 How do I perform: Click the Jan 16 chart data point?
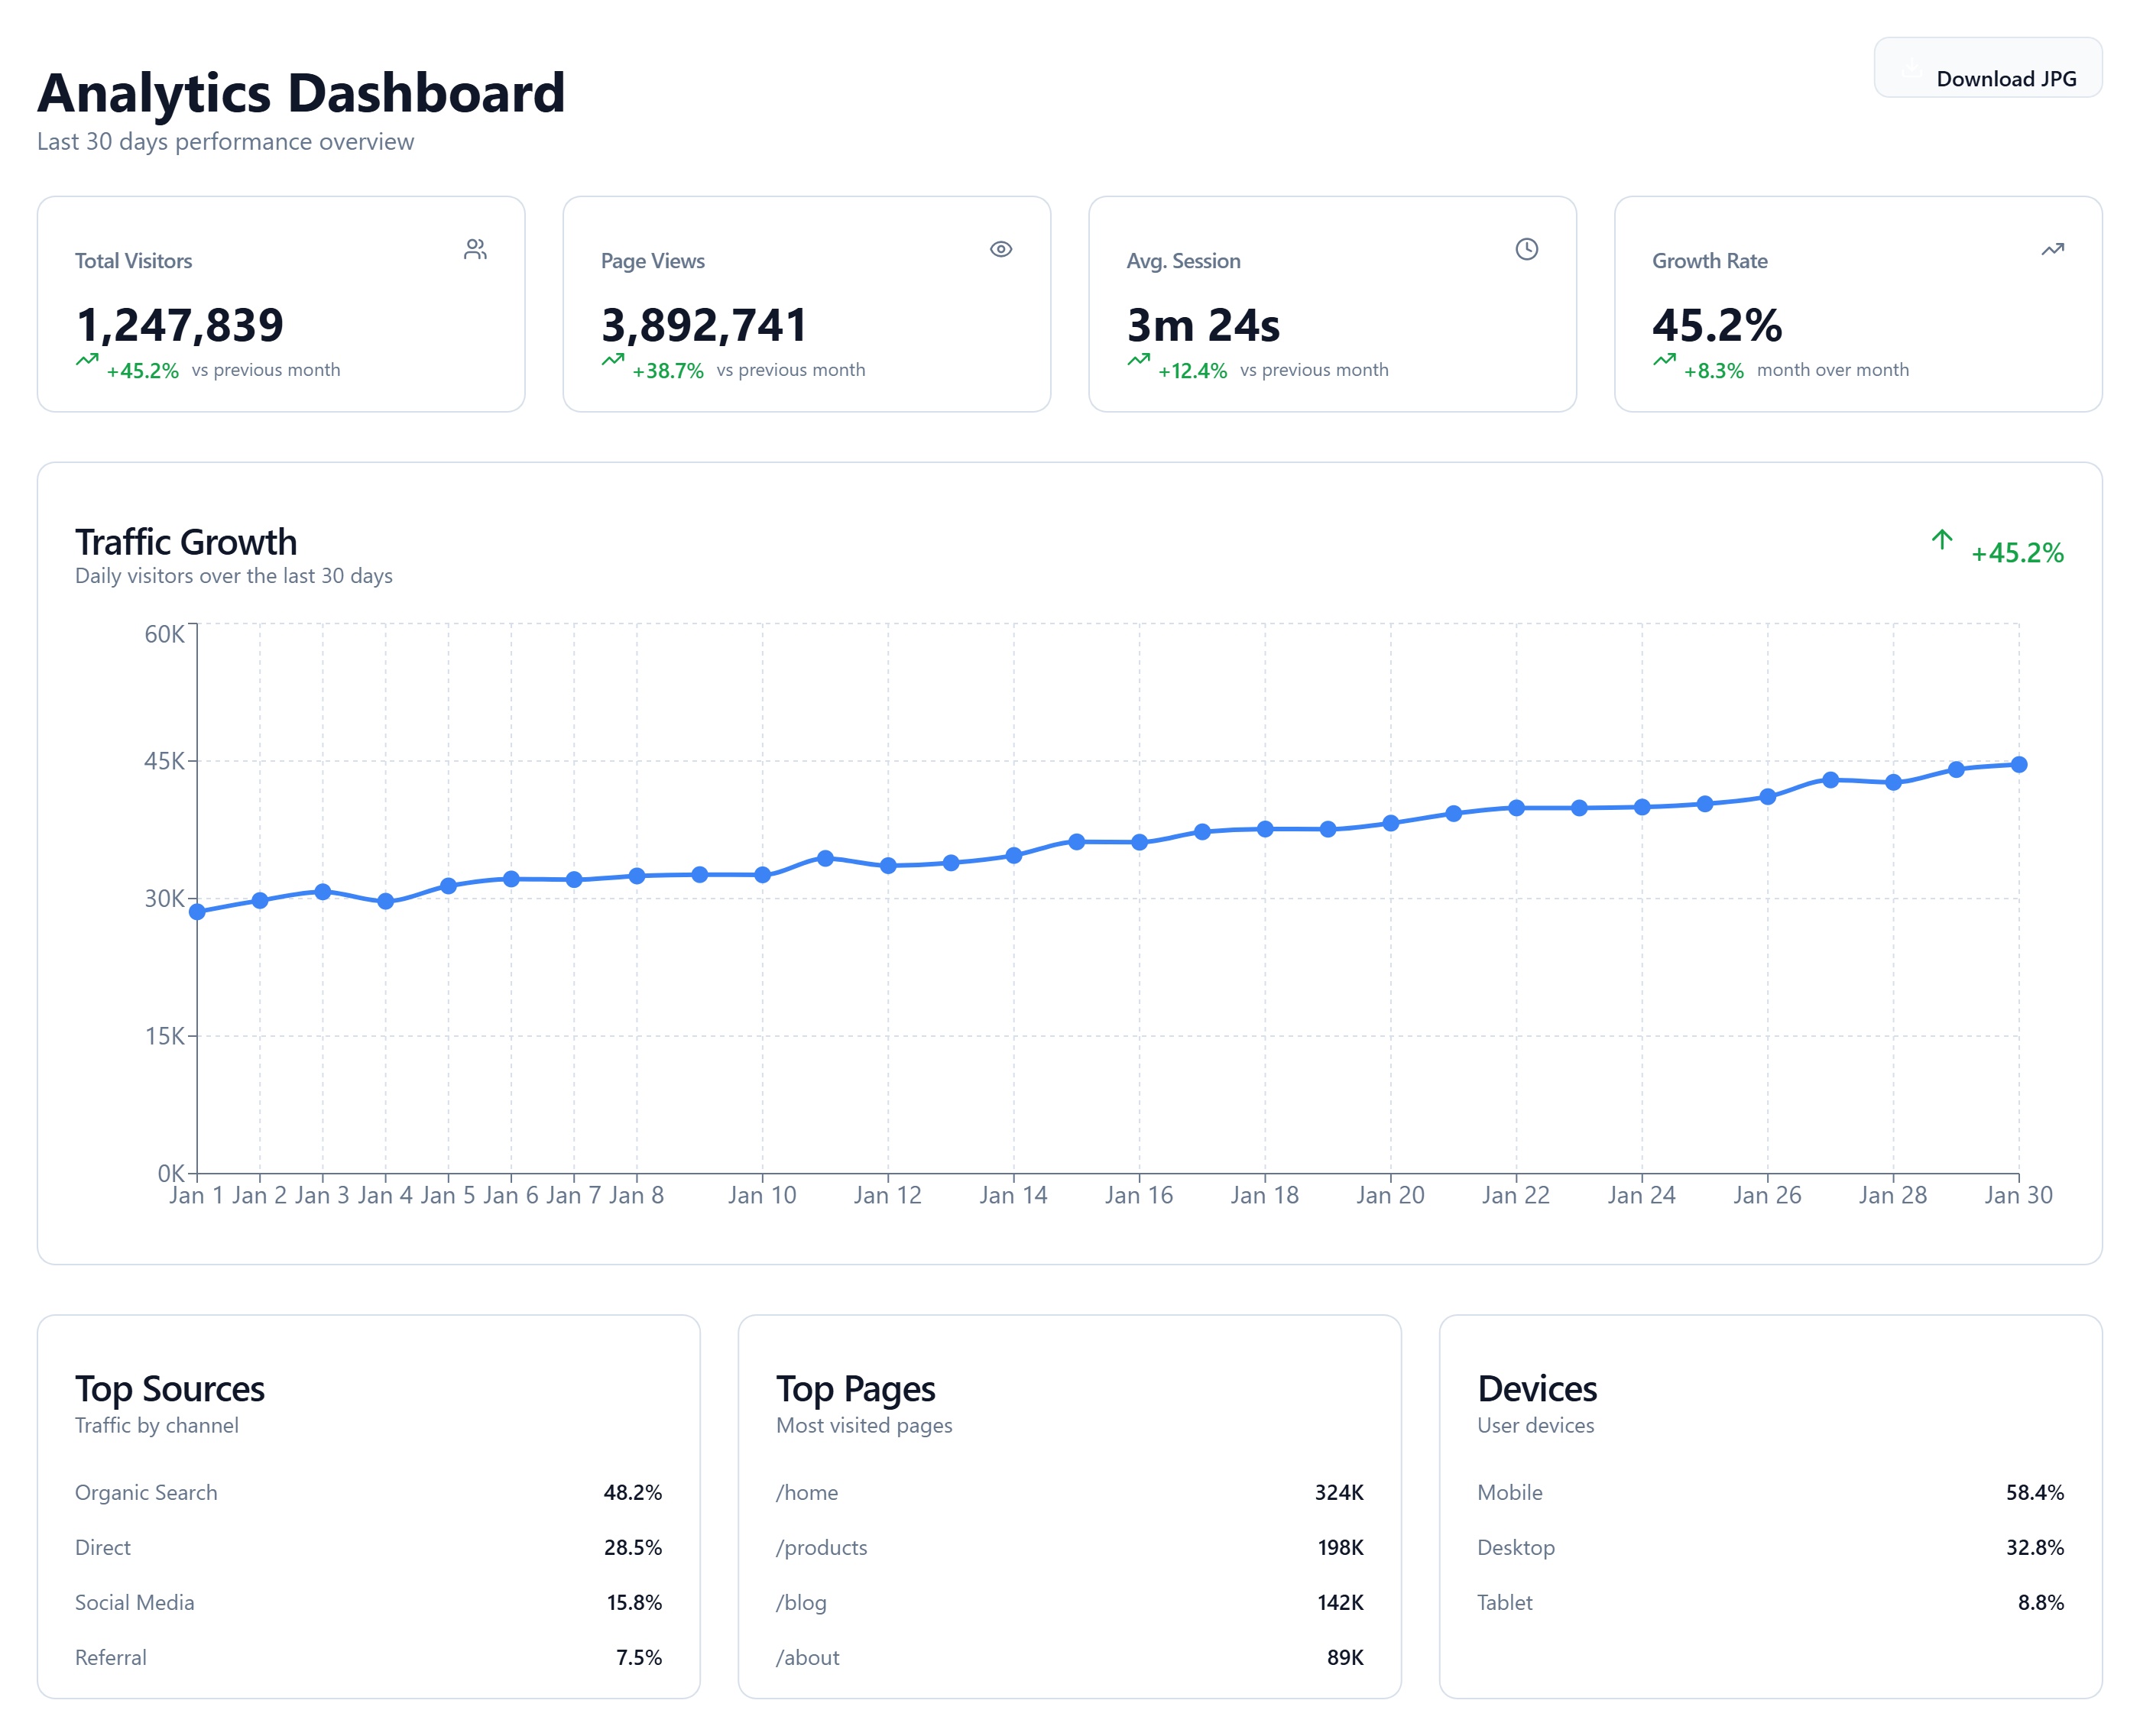coord(1139,842)
